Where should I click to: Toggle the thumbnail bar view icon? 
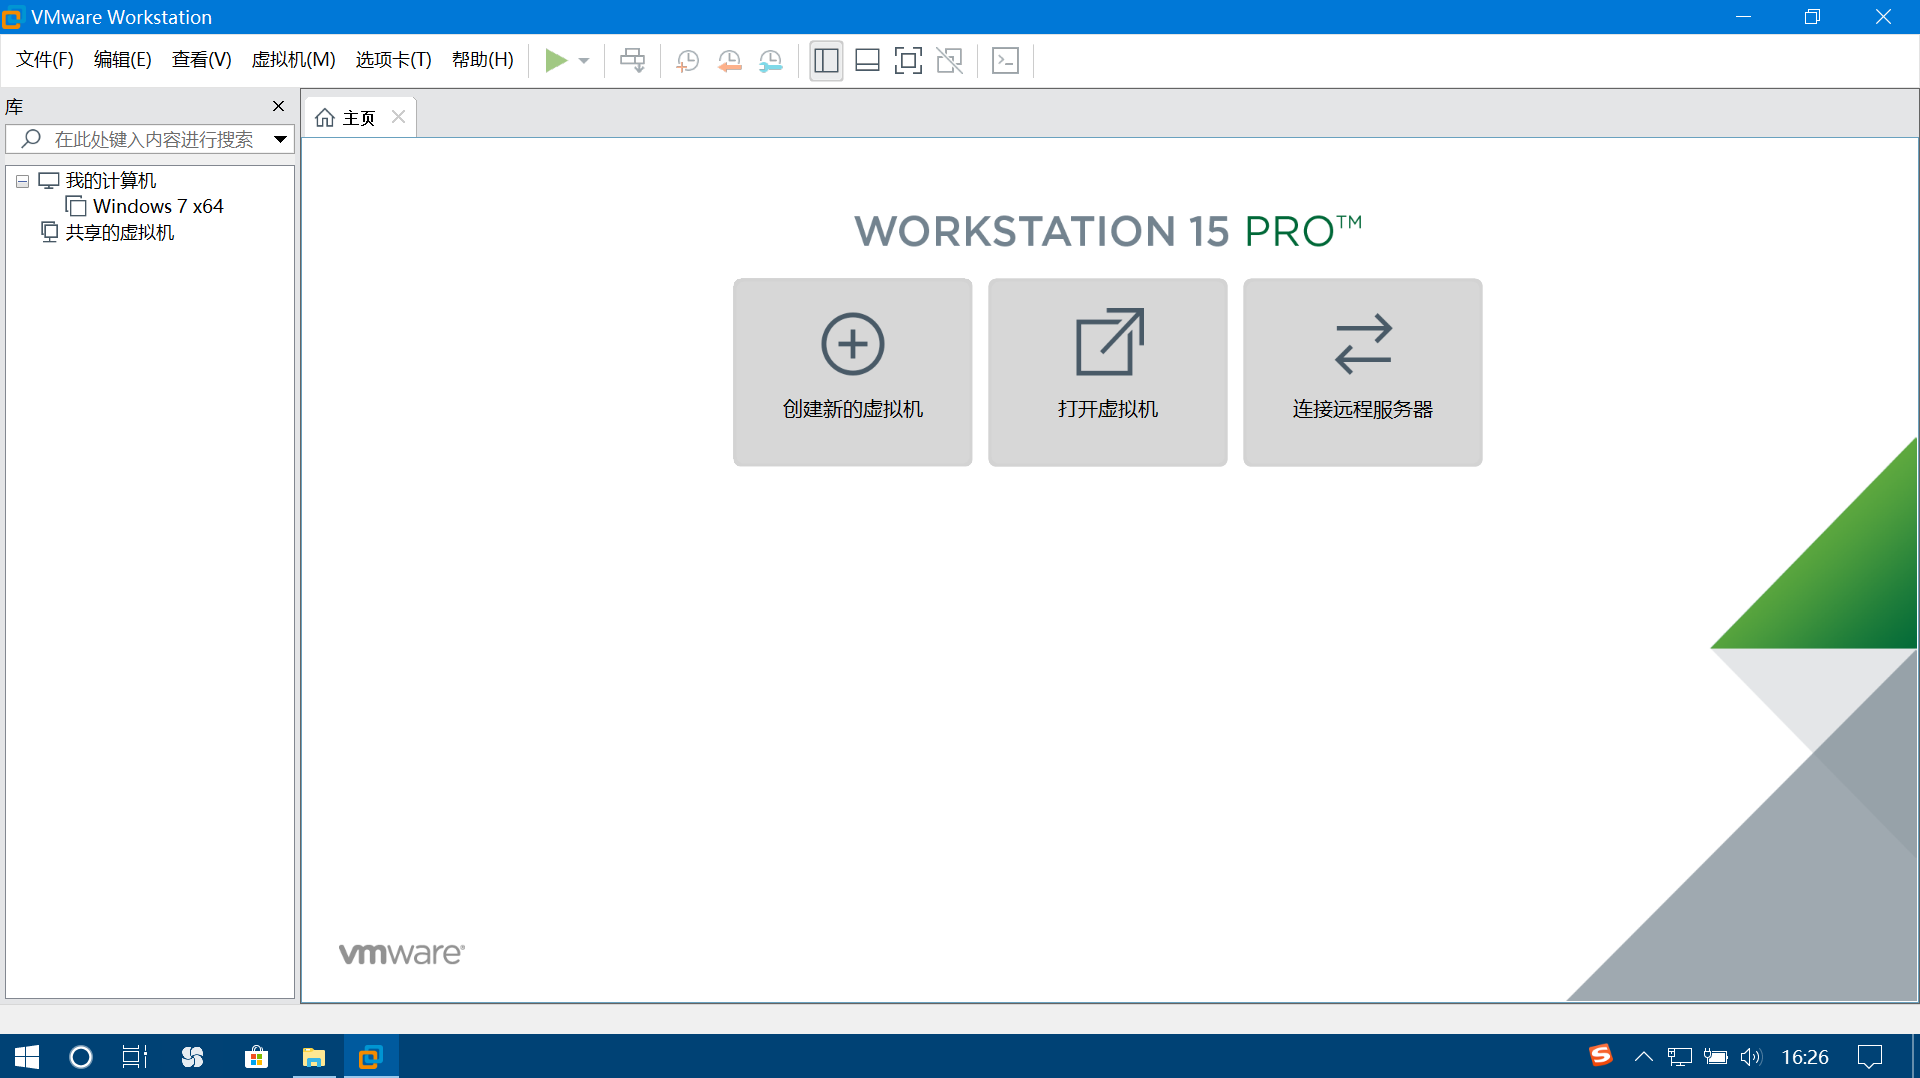867,61
